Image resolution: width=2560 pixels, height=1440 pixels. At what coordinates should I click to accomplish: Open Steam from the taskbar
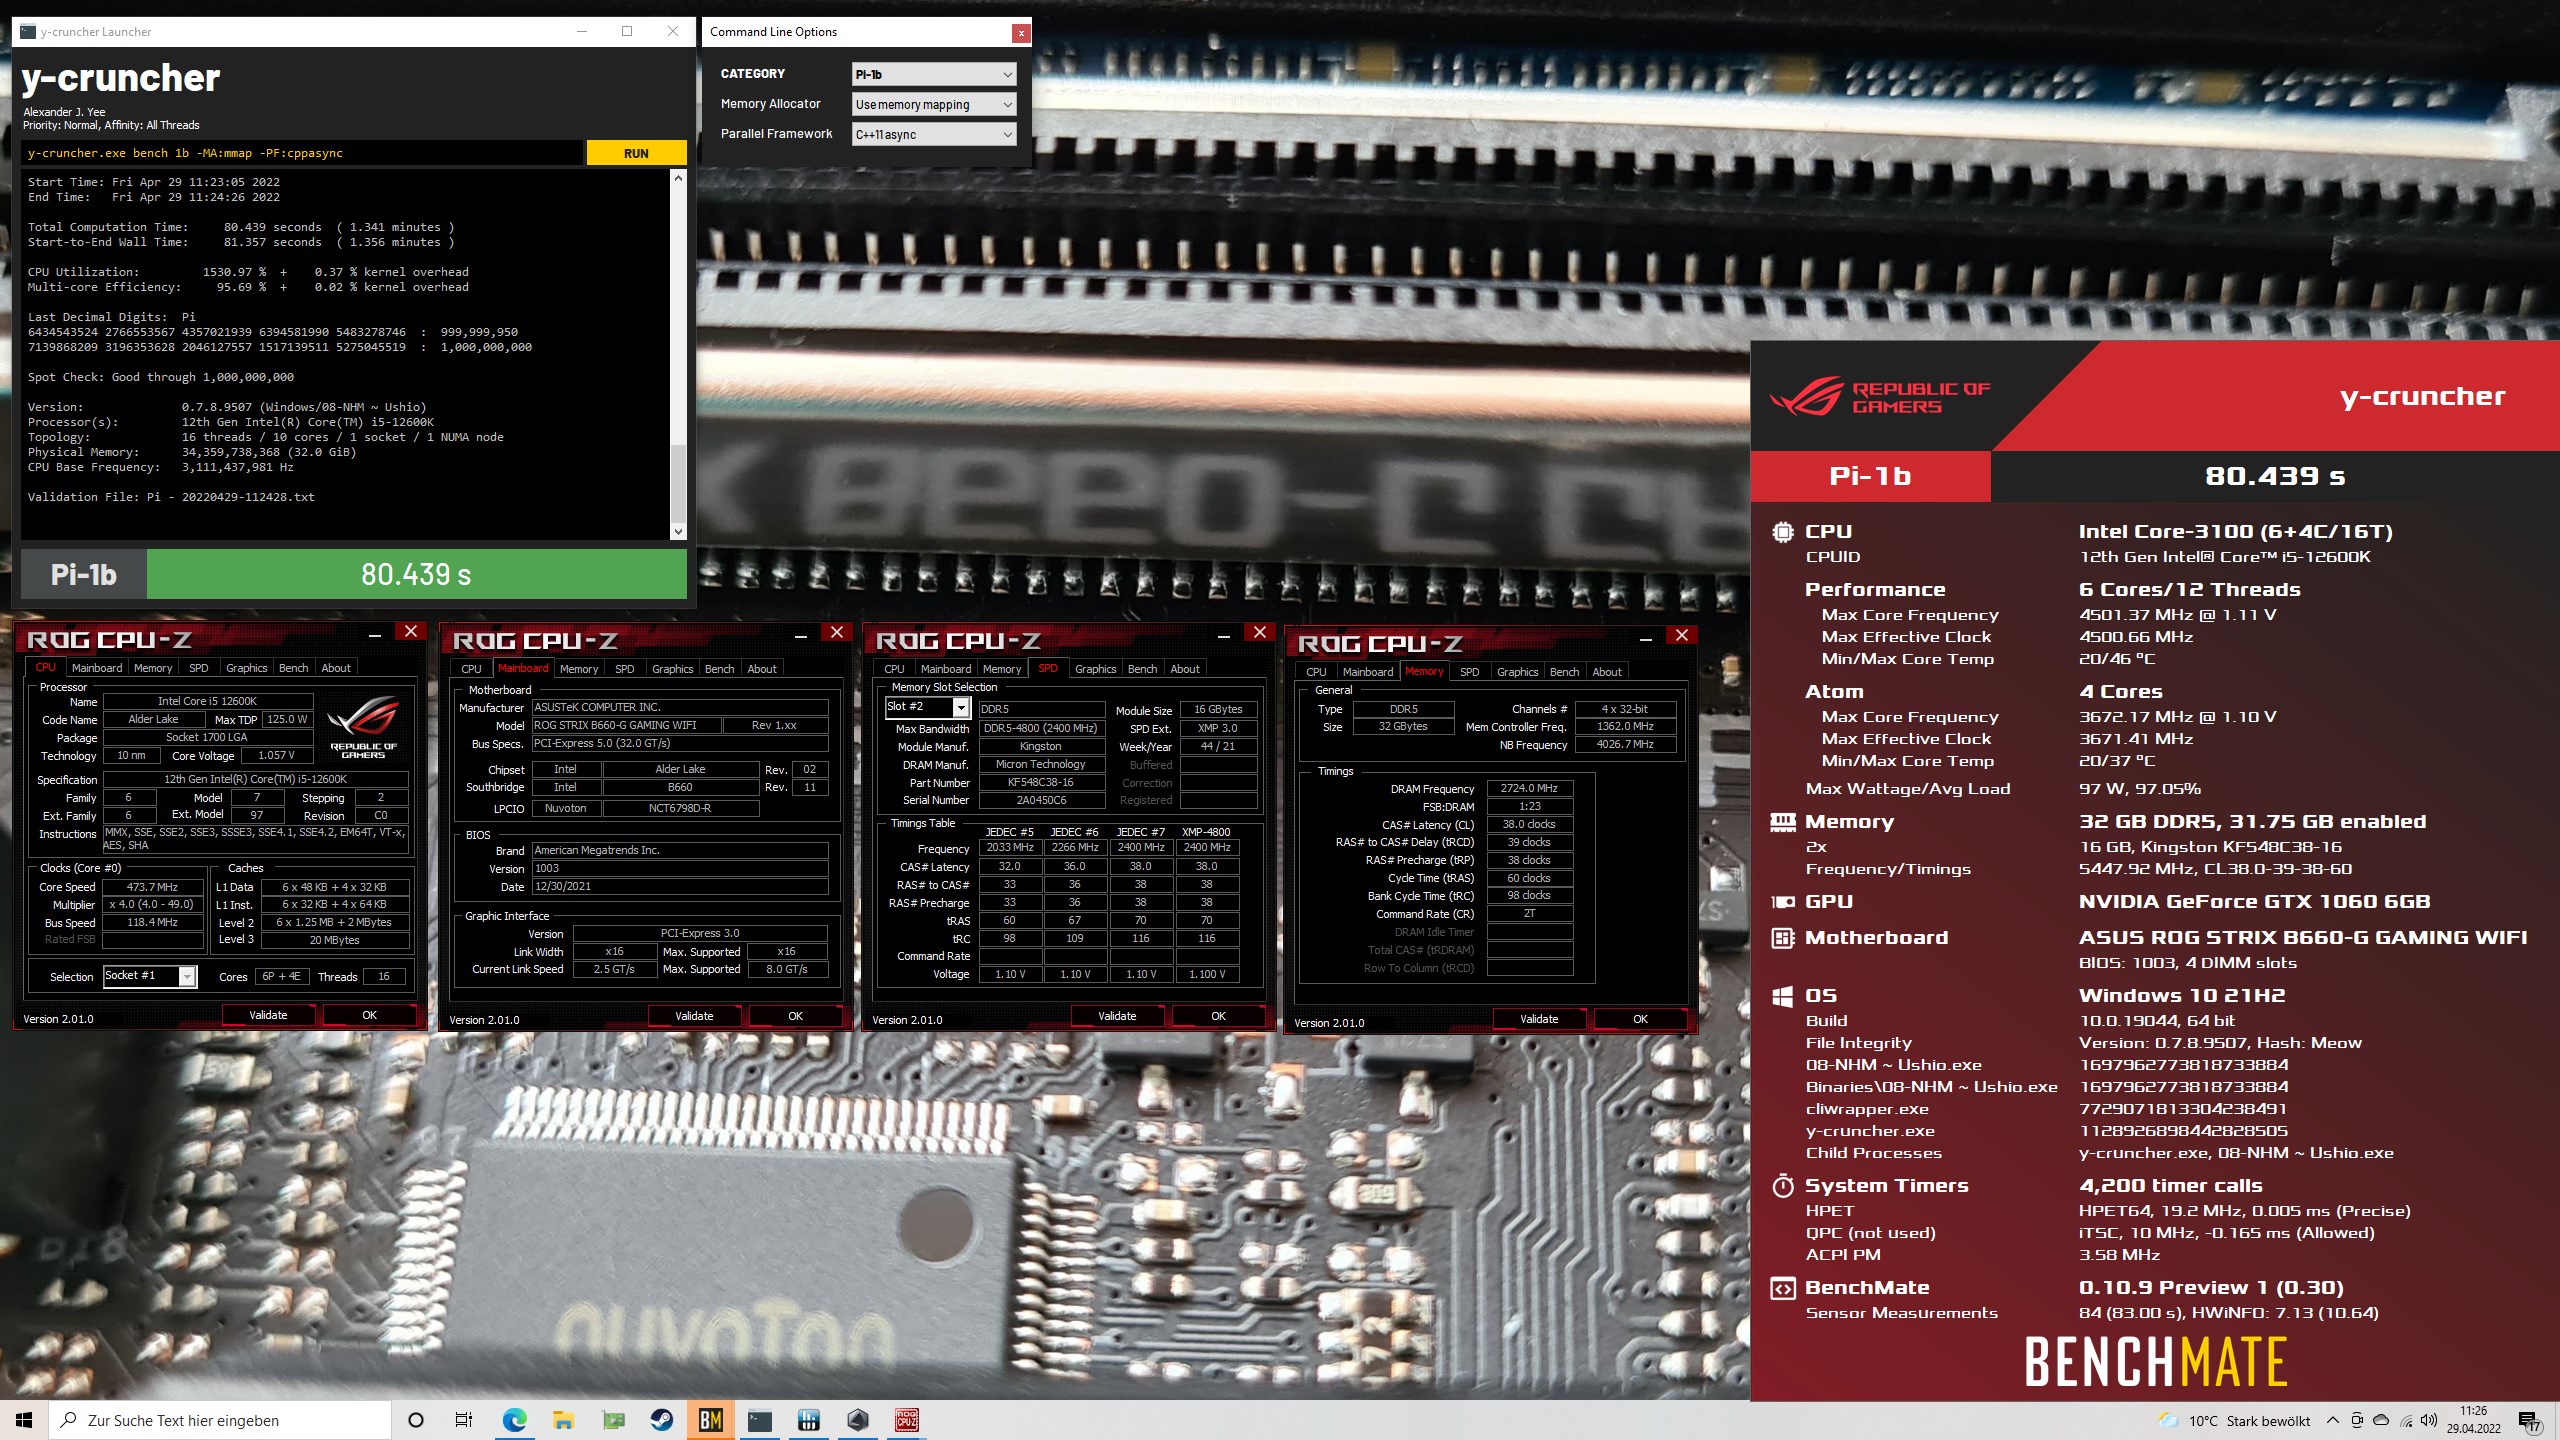[661, 1420]
